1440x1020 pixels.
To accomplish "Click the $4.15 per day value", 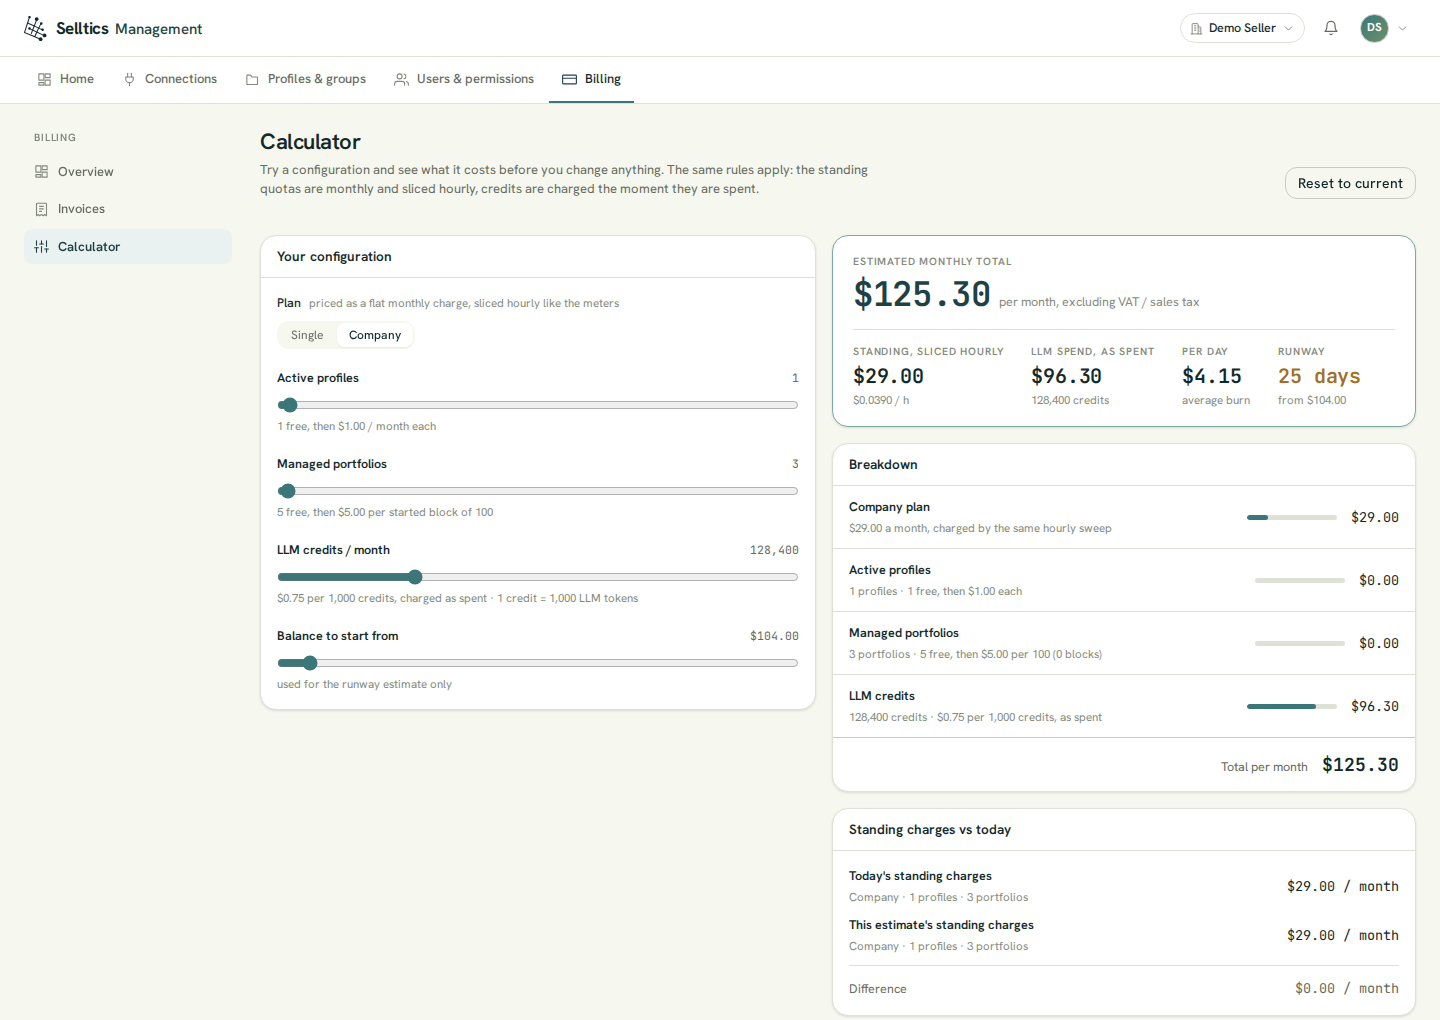I will pos(1212,376).
